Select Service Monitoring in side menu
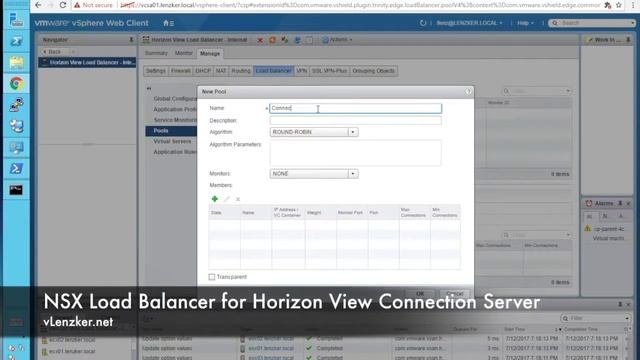 coord(175,120)
